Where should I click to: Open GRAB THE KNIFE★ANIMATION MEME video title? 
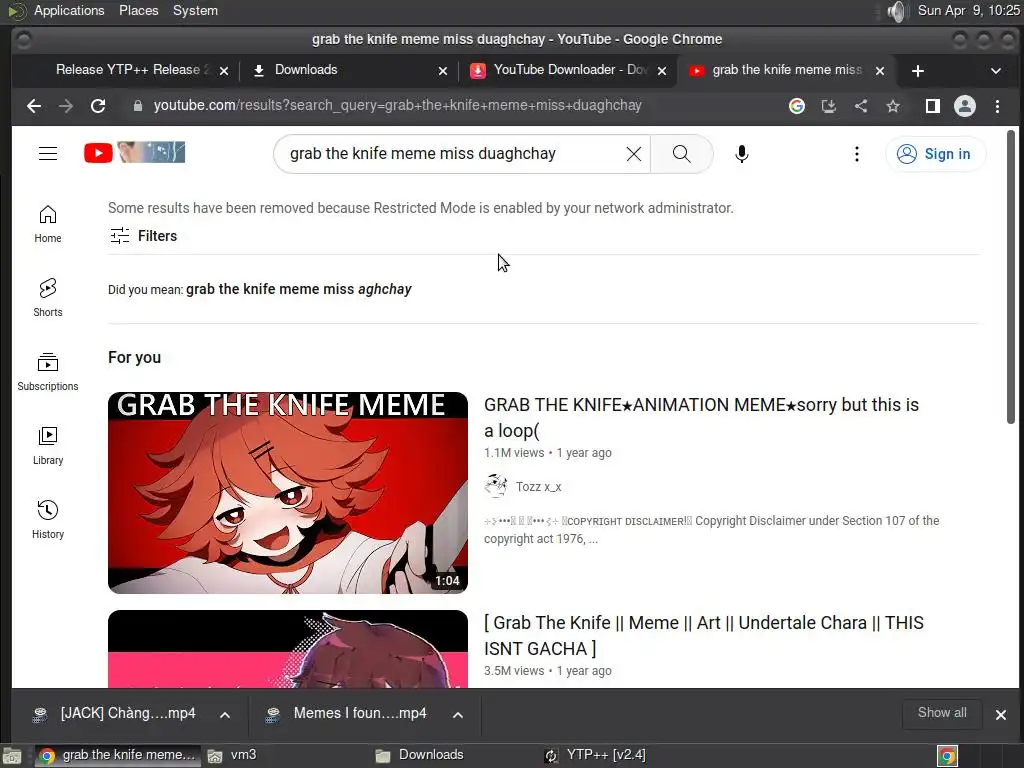(701, 417)
